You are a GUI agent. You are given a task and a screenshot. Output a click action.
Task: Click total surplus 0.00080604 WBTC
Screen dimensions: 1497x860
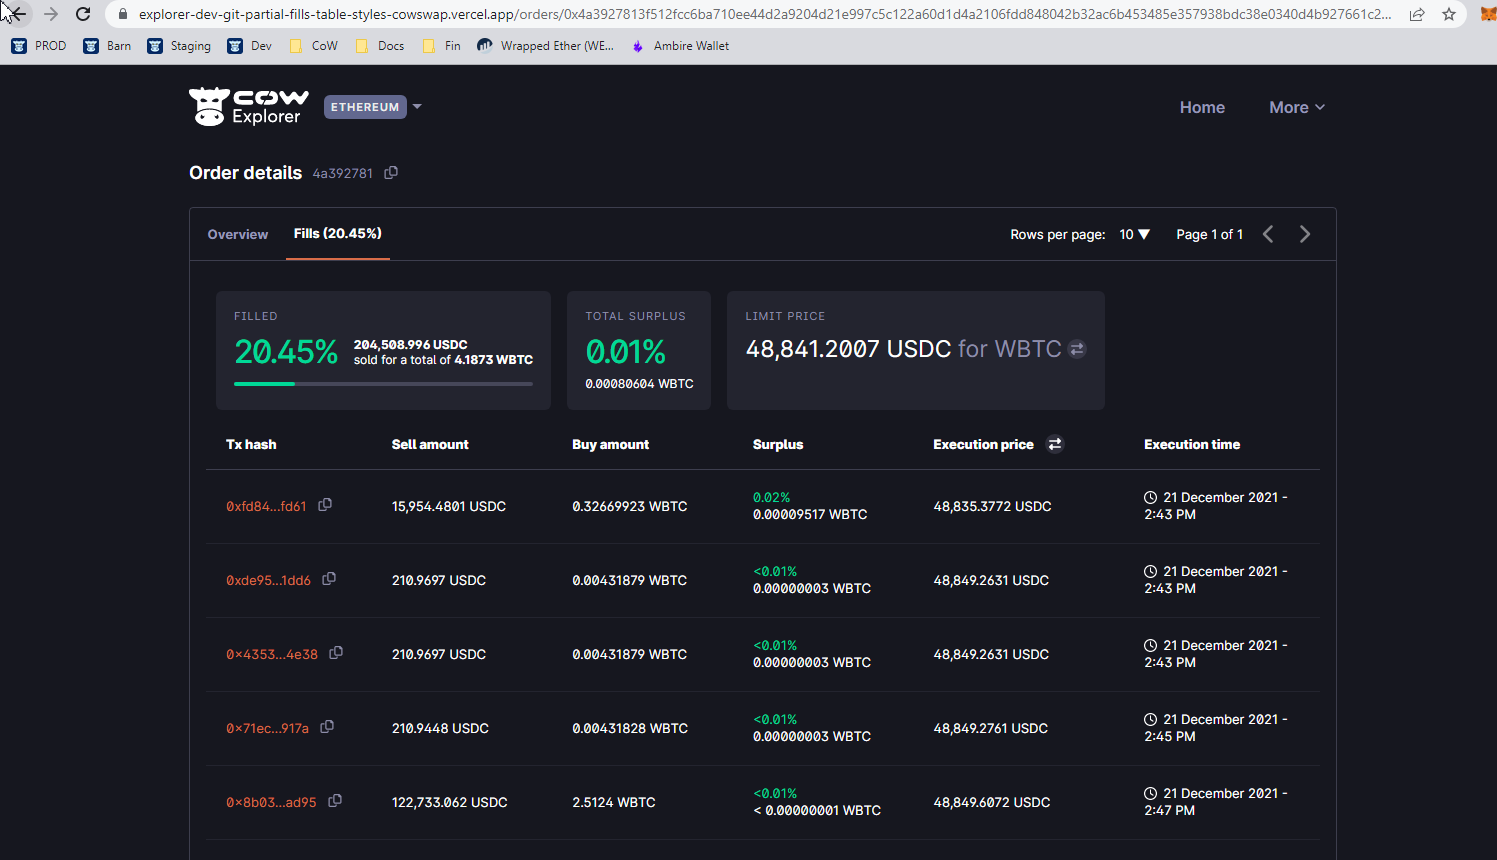point(639,384)
